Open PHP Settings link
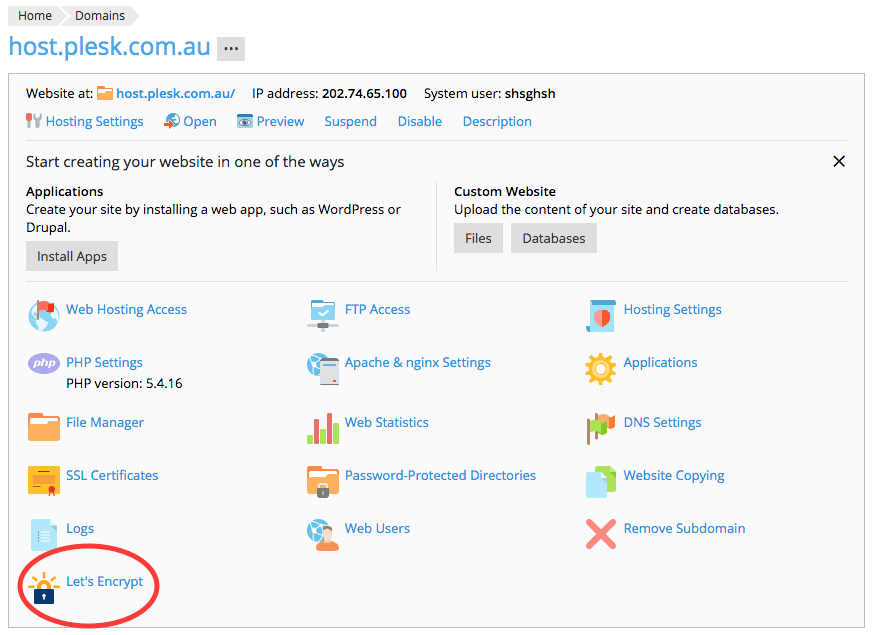 pyautogui.click(x=105, y=363)
